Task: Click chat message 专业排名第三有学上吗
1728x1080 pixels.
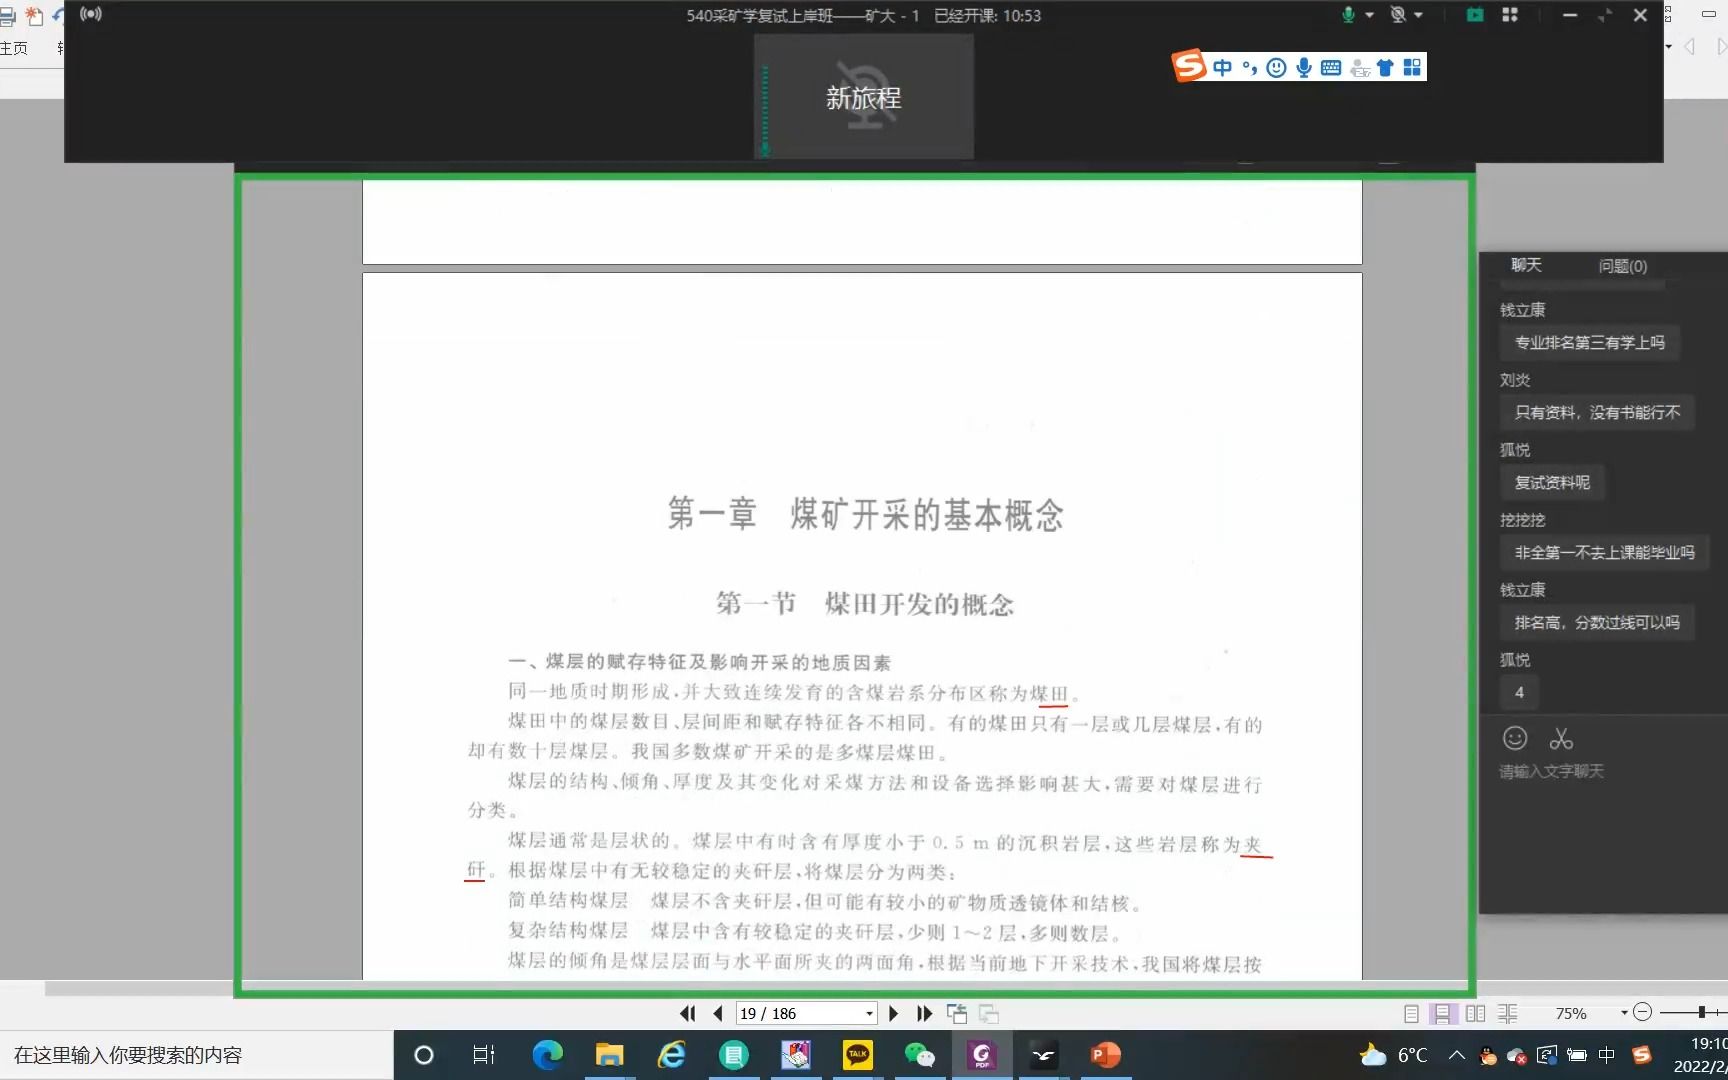Action: [1590, 342]
